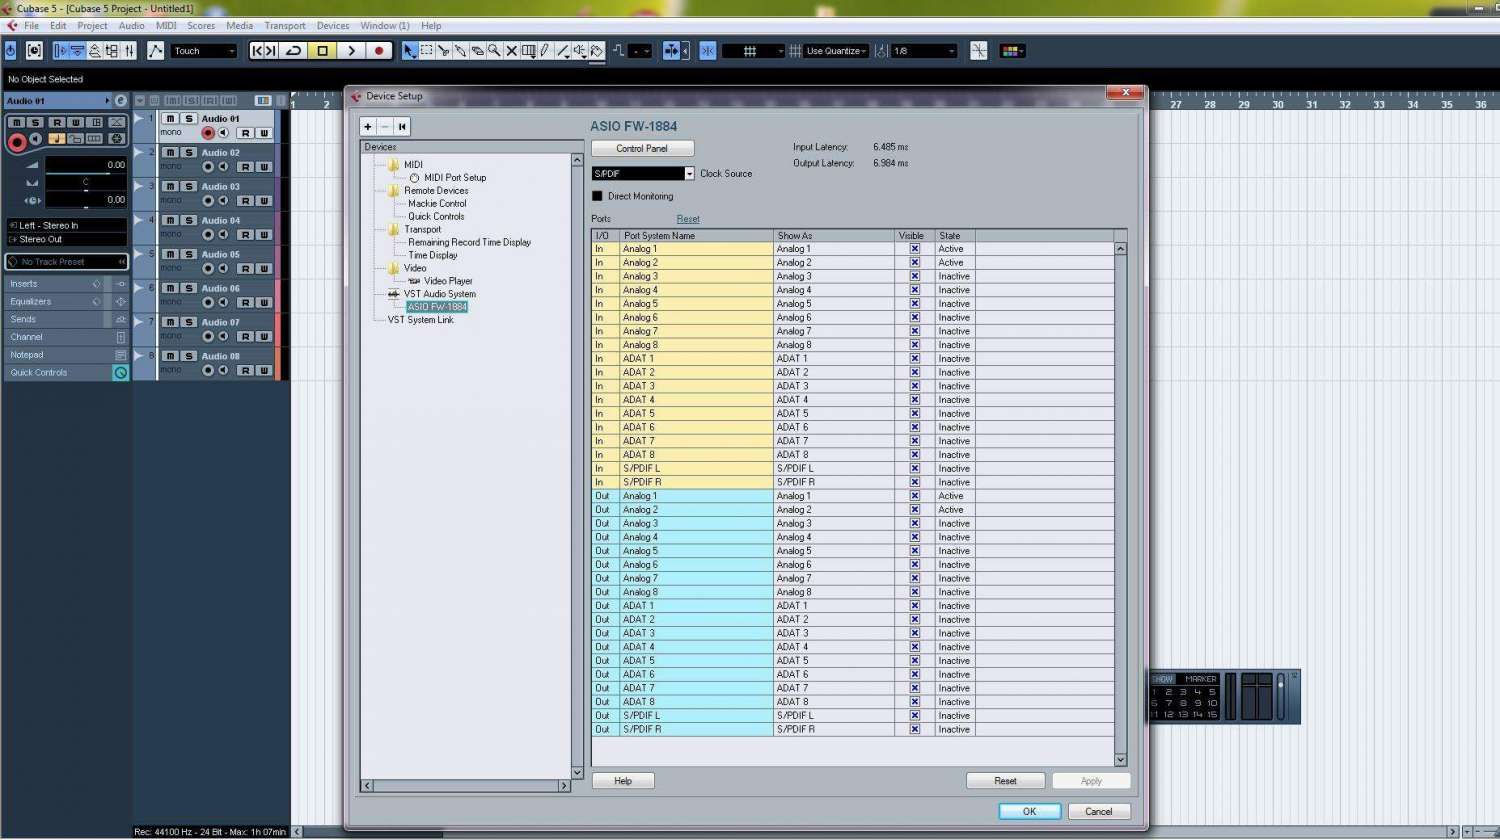Open the Transport menu

[285, 26]
